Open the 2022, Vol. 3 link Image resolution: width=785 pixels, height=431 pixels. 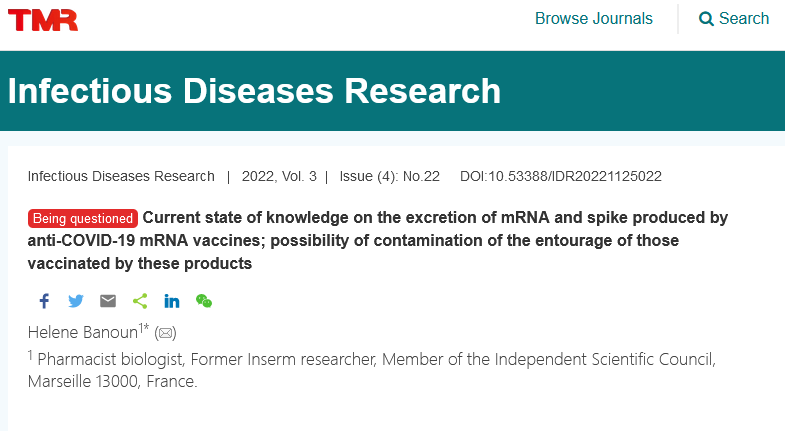pyautogui.click(x=279, y=176)
